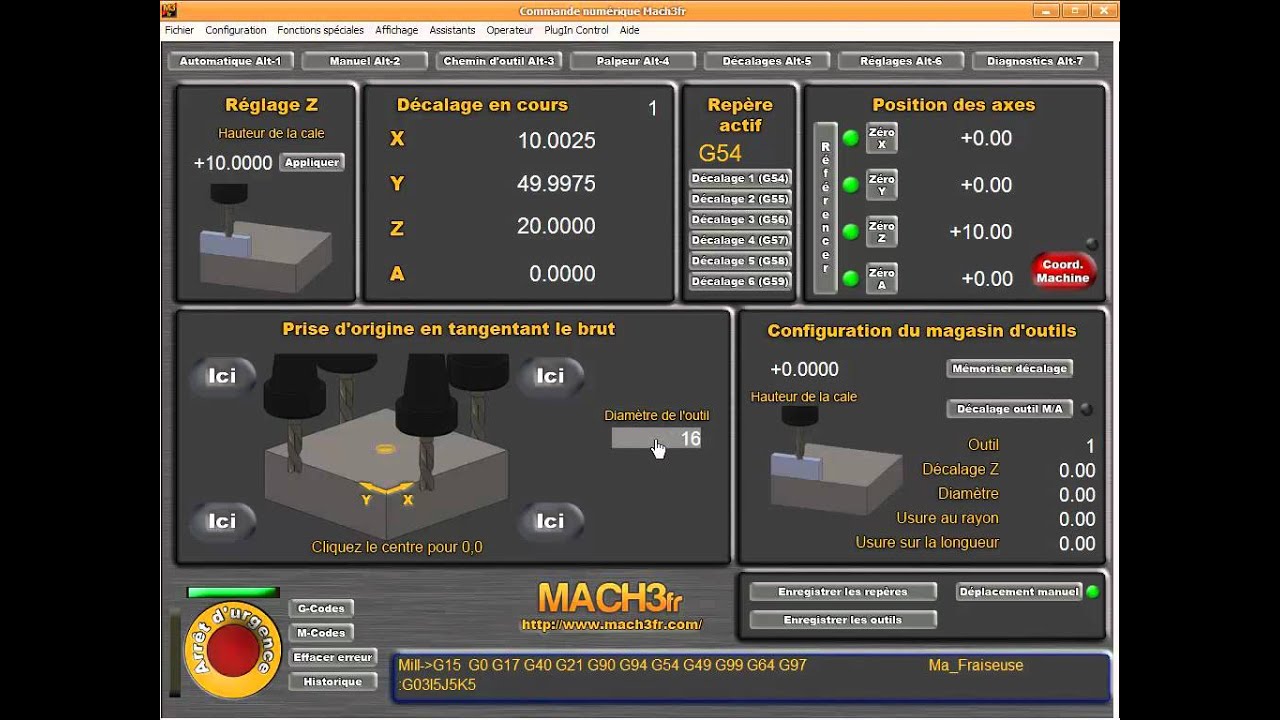Open the Affichage menu

pyautogui.click(x=397, y=31)
